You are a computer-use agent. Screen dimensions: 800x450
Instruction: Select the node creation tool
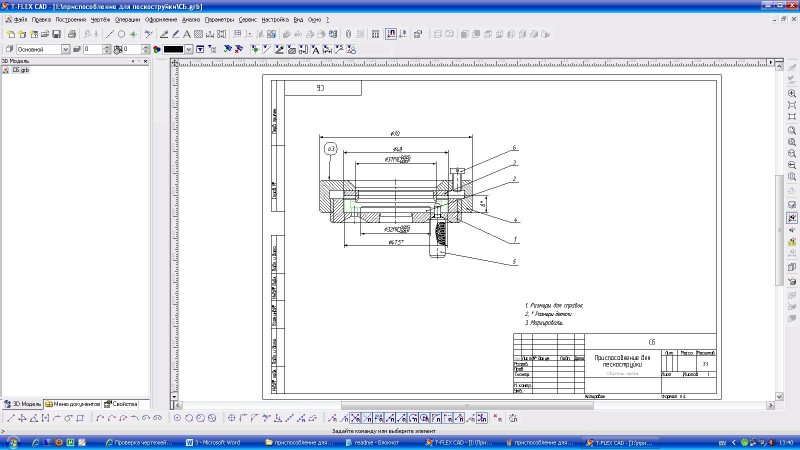pyautogui.click(x=133, y=34)
